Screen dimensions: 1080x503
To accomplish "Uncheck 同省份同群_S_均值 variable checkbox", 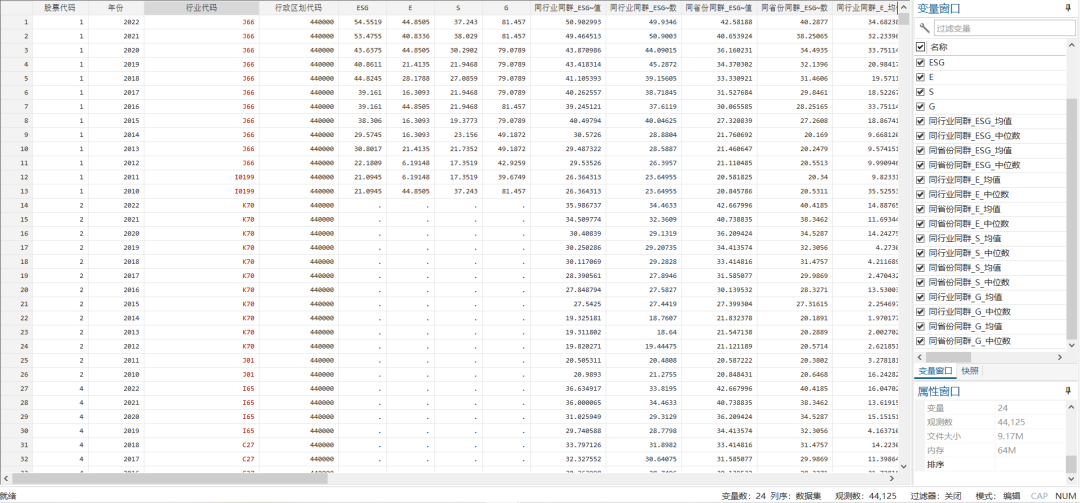I will click(x=921, y=267).
